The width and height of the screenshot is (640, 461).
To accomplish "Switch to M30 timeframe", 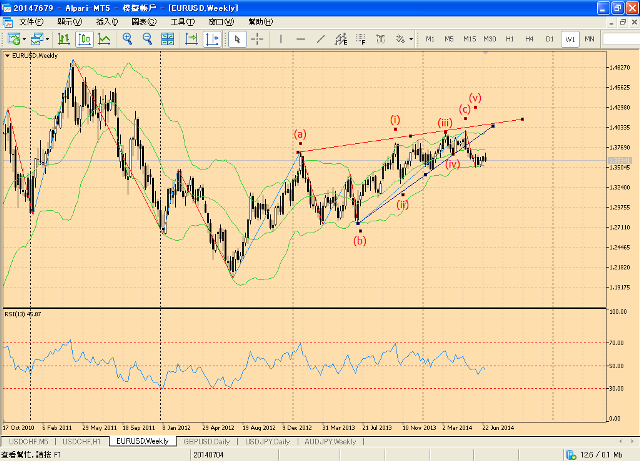I will click(x=490, y=39).
